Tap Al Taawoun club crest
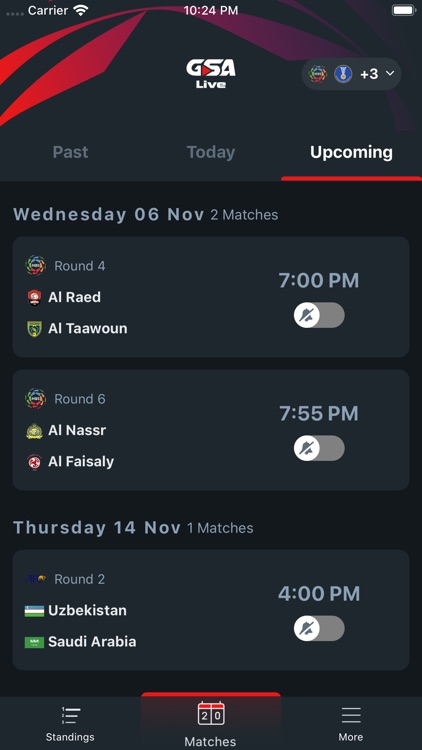This screenshot has height=750, width=422. (34, 329)
